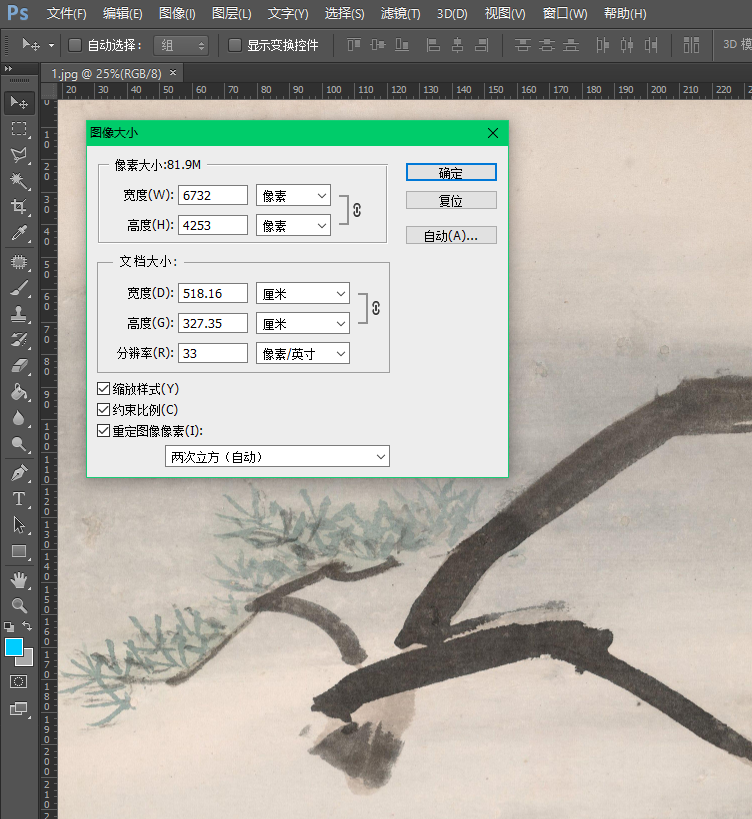Select the Dodge tool
752x819 pixels.
(19, 444)
